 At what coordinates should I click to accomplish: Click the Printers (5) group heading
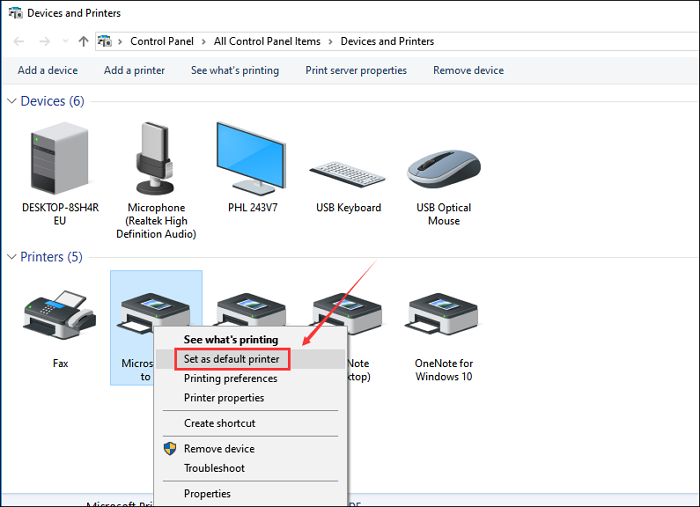(51, 257)
